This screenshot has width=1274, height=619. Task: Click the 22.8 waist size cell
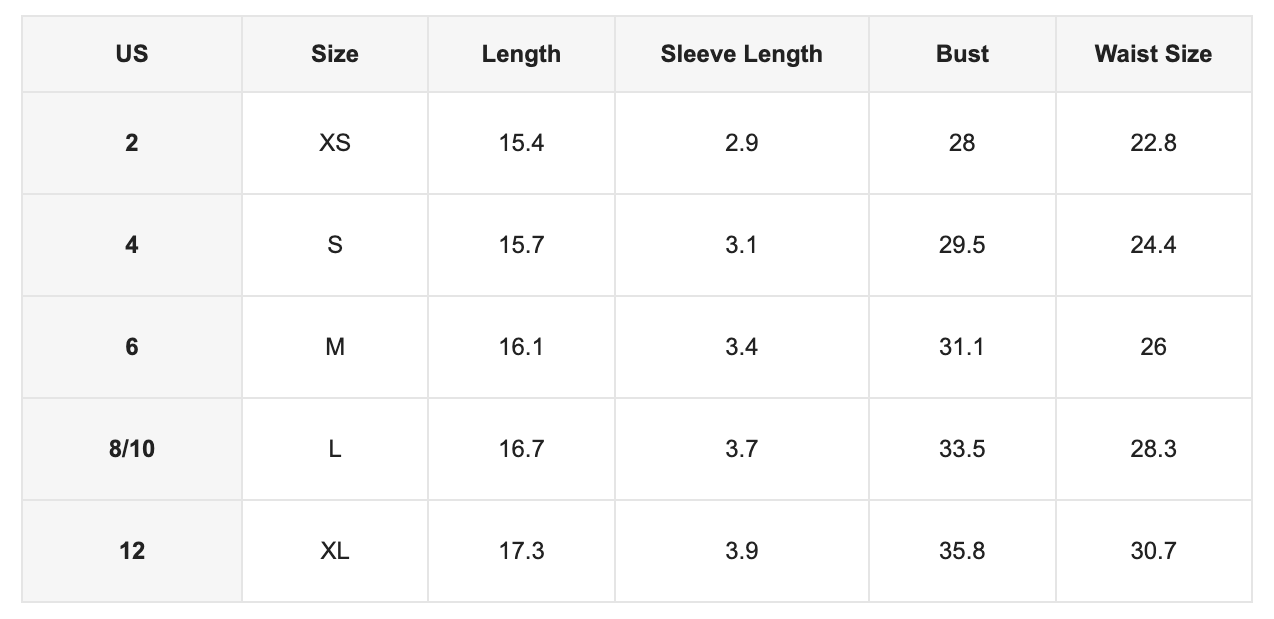click(1153, 143)
